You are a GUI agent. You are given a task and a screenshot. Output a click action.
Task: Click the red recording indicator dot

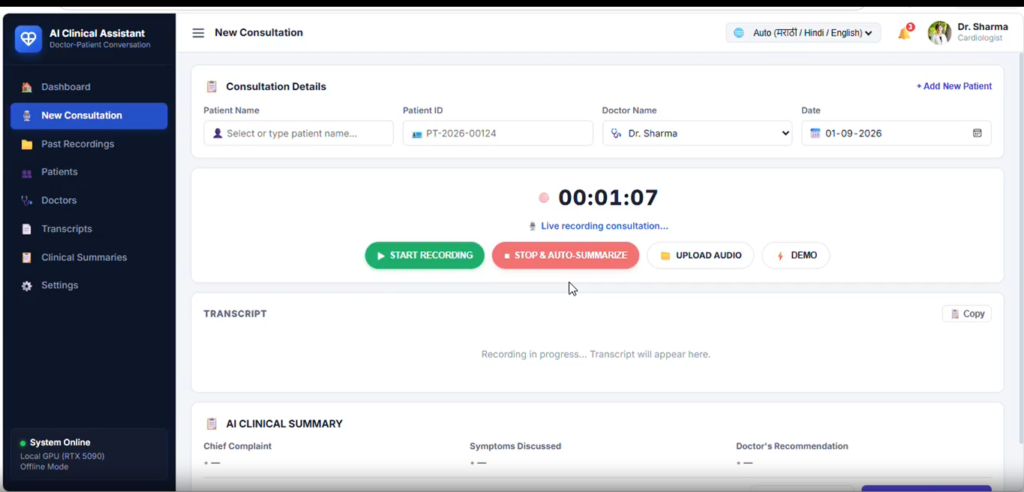(x=543, y=198)
